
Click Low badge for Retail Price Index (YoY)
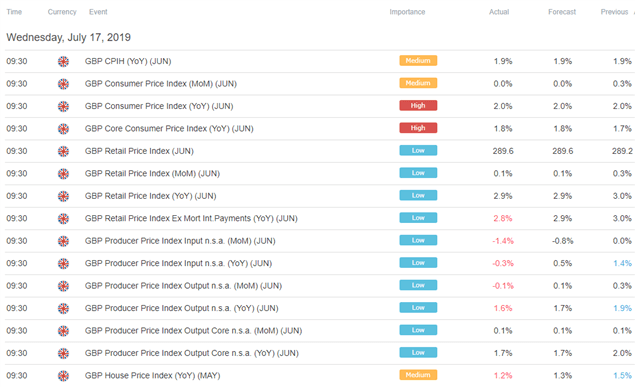tap(418, 195)
